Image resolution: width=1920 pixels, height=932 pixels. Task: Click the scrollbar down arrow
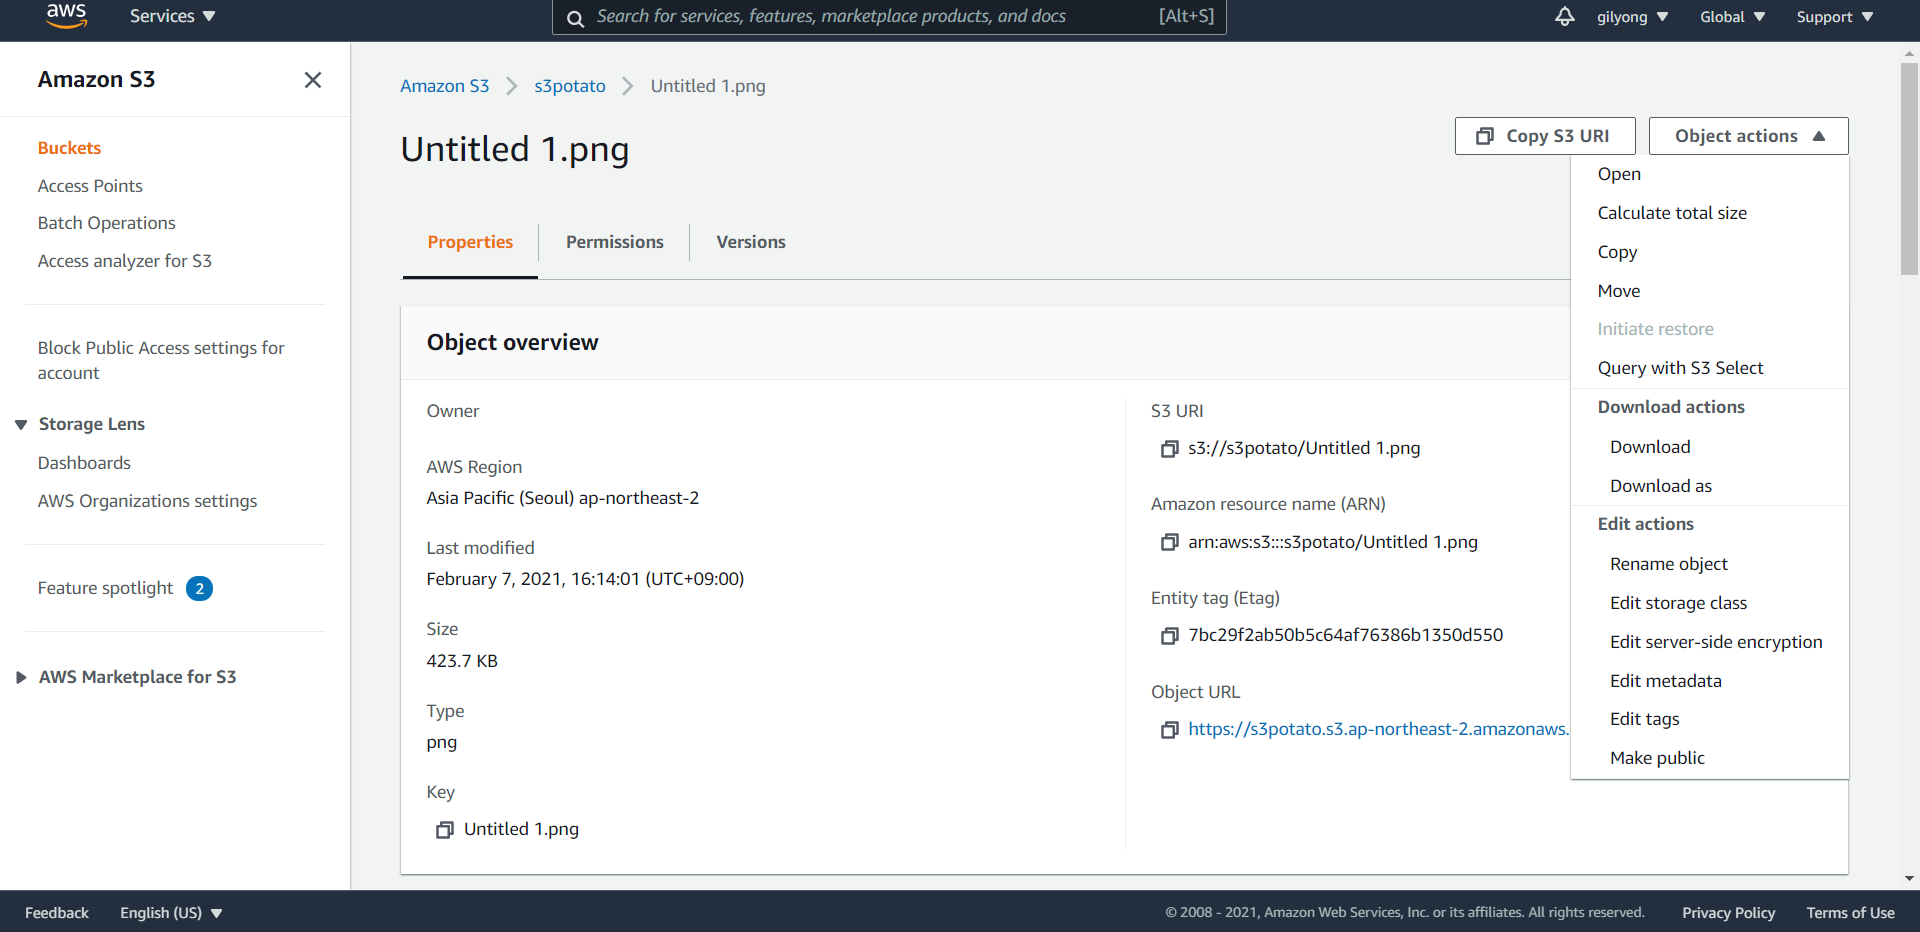[1909, 879]
